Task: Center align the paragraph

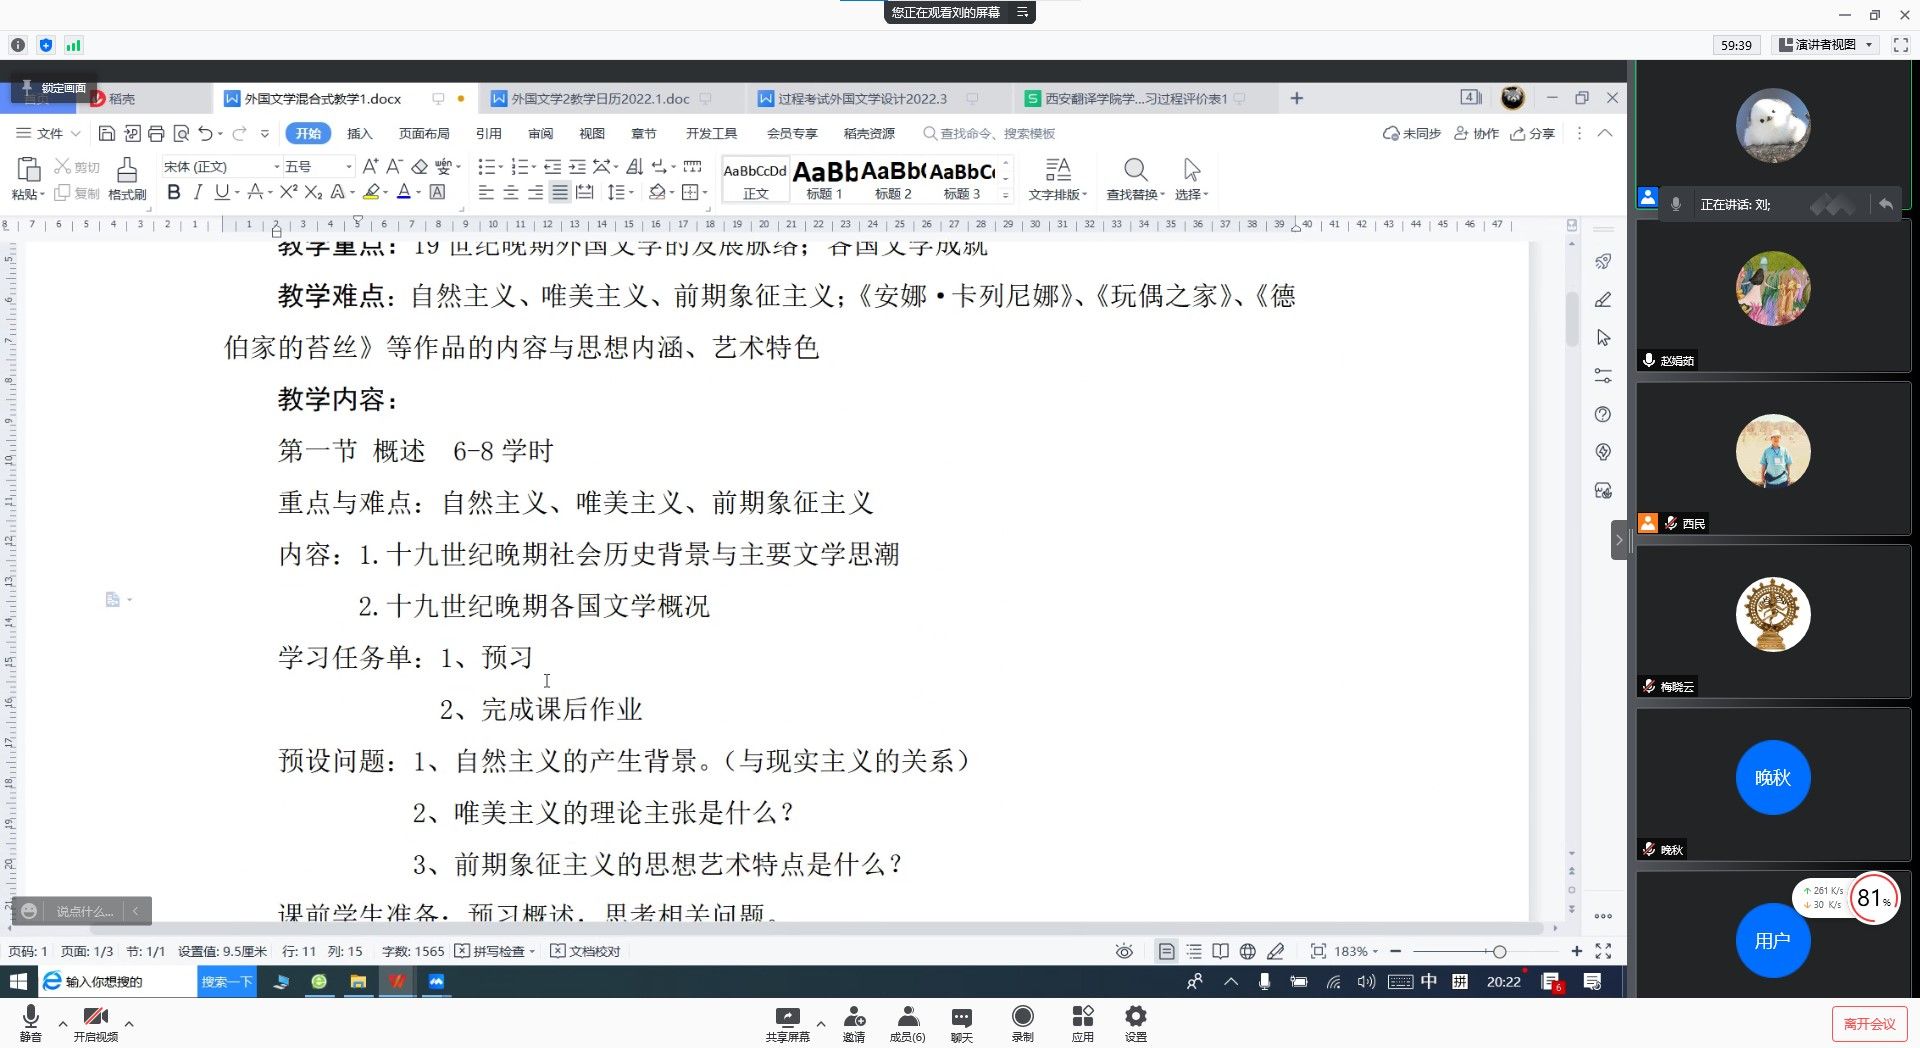Action: pos(511,192)
